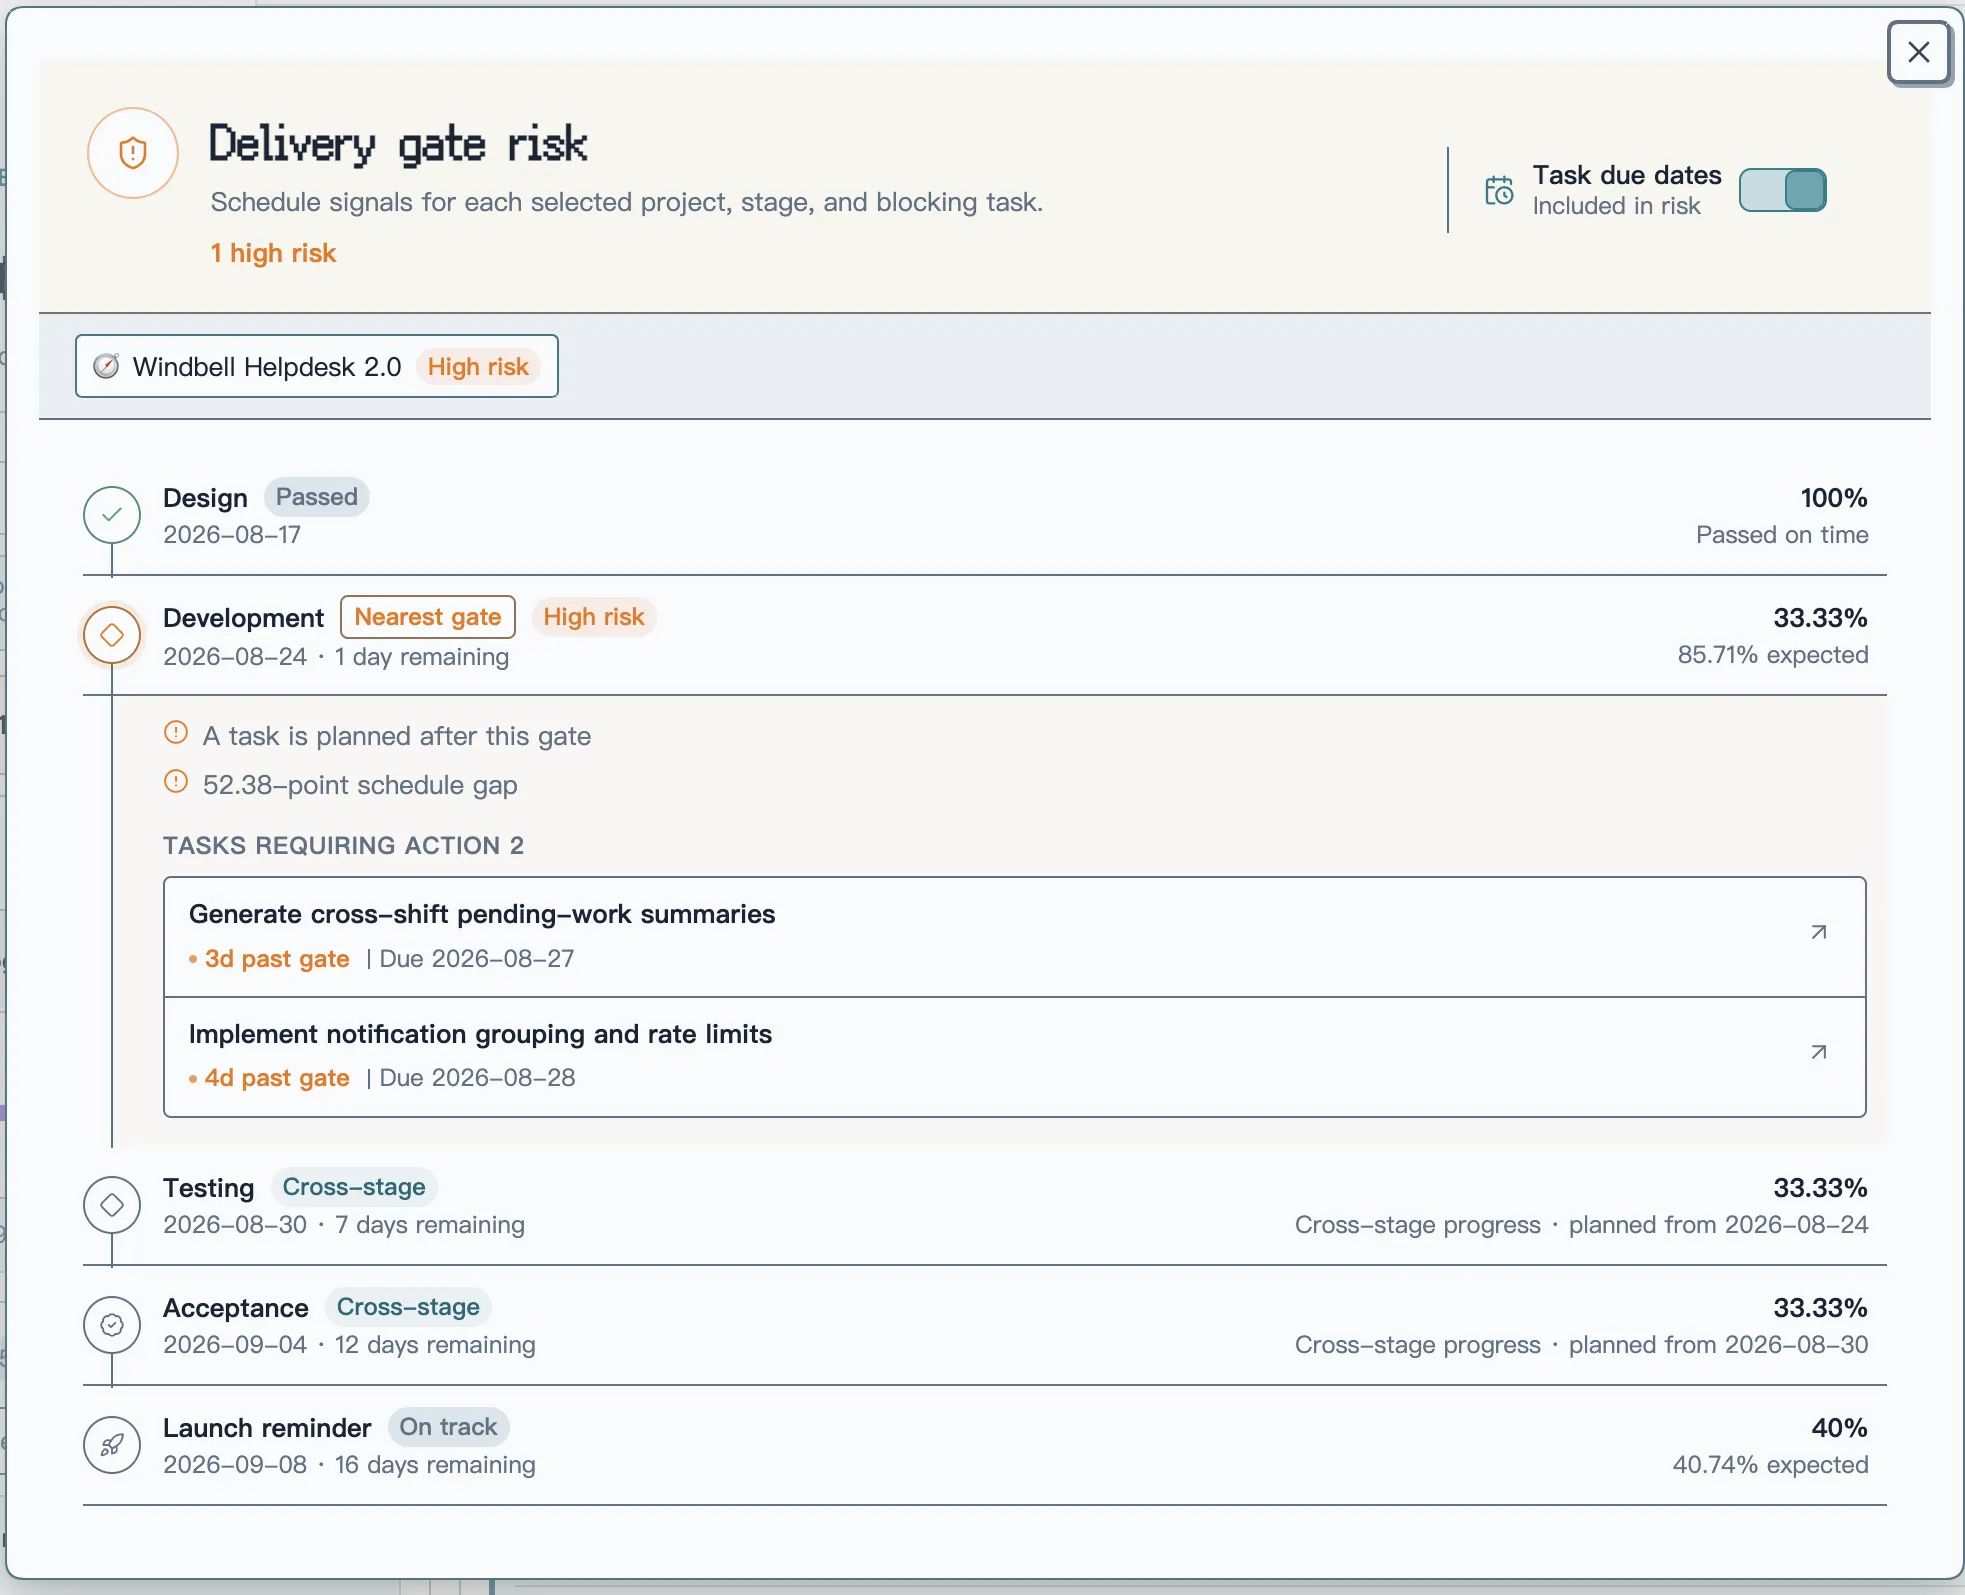Expand the Launch reminder stage row
The height and width of the screenshot is (1595, 1965).
coord(985,1445)
